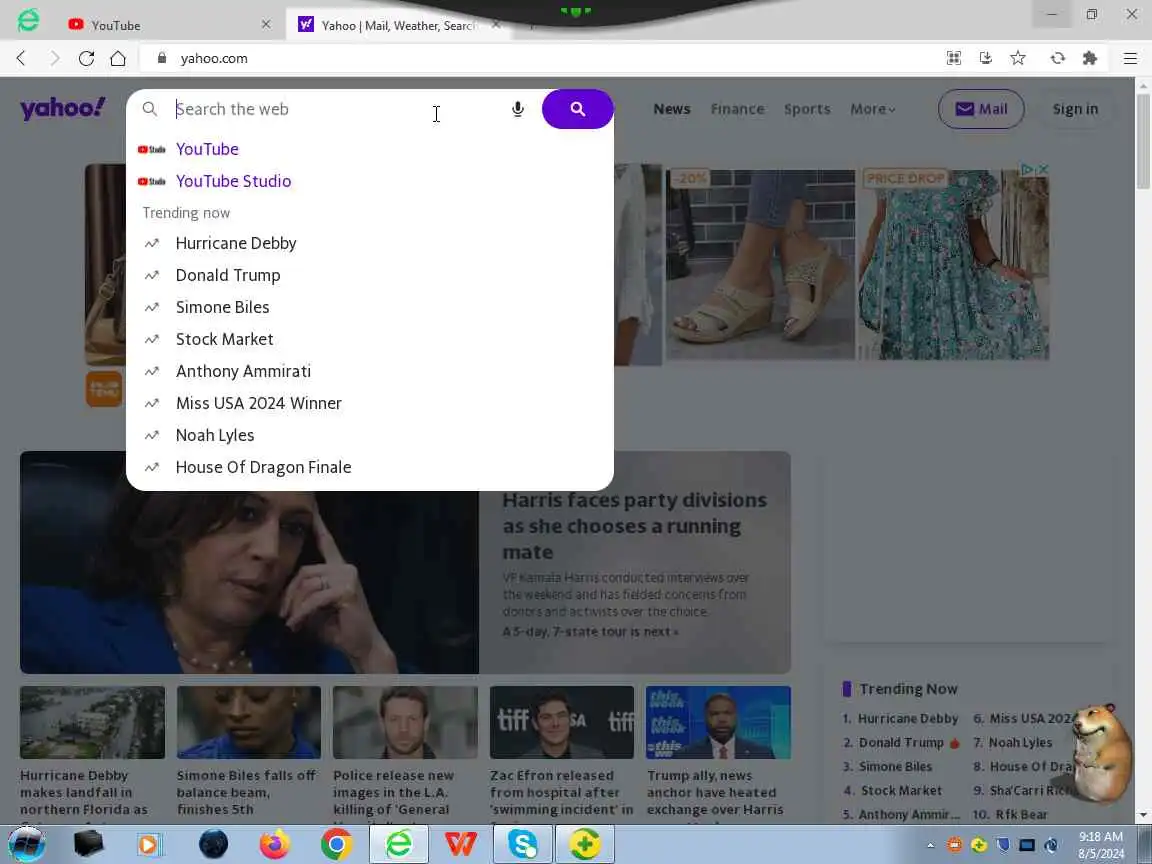Open A 5-day, 7-state tour link
Viewport: 1152px width, 864px height.
[591, 631]
